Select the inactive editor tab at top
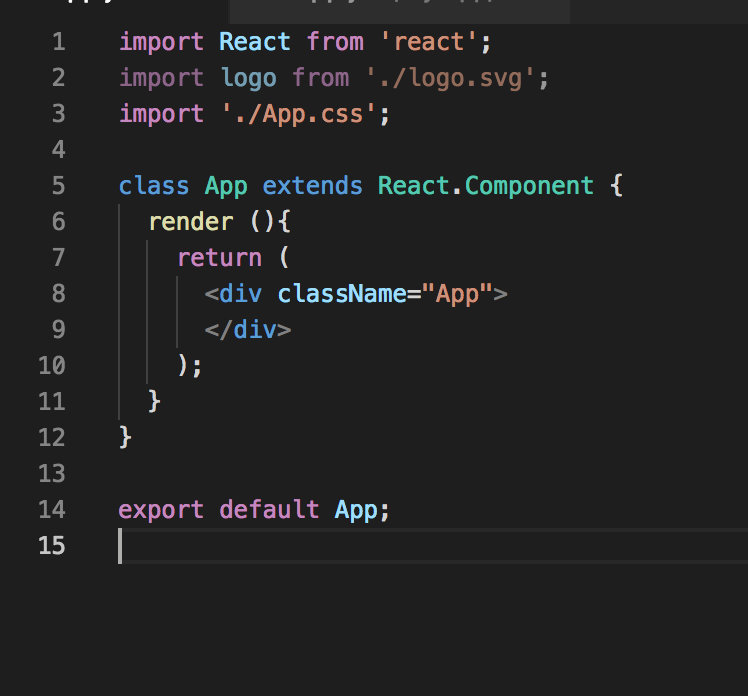 pyautogui.click(x=399, y=11)
